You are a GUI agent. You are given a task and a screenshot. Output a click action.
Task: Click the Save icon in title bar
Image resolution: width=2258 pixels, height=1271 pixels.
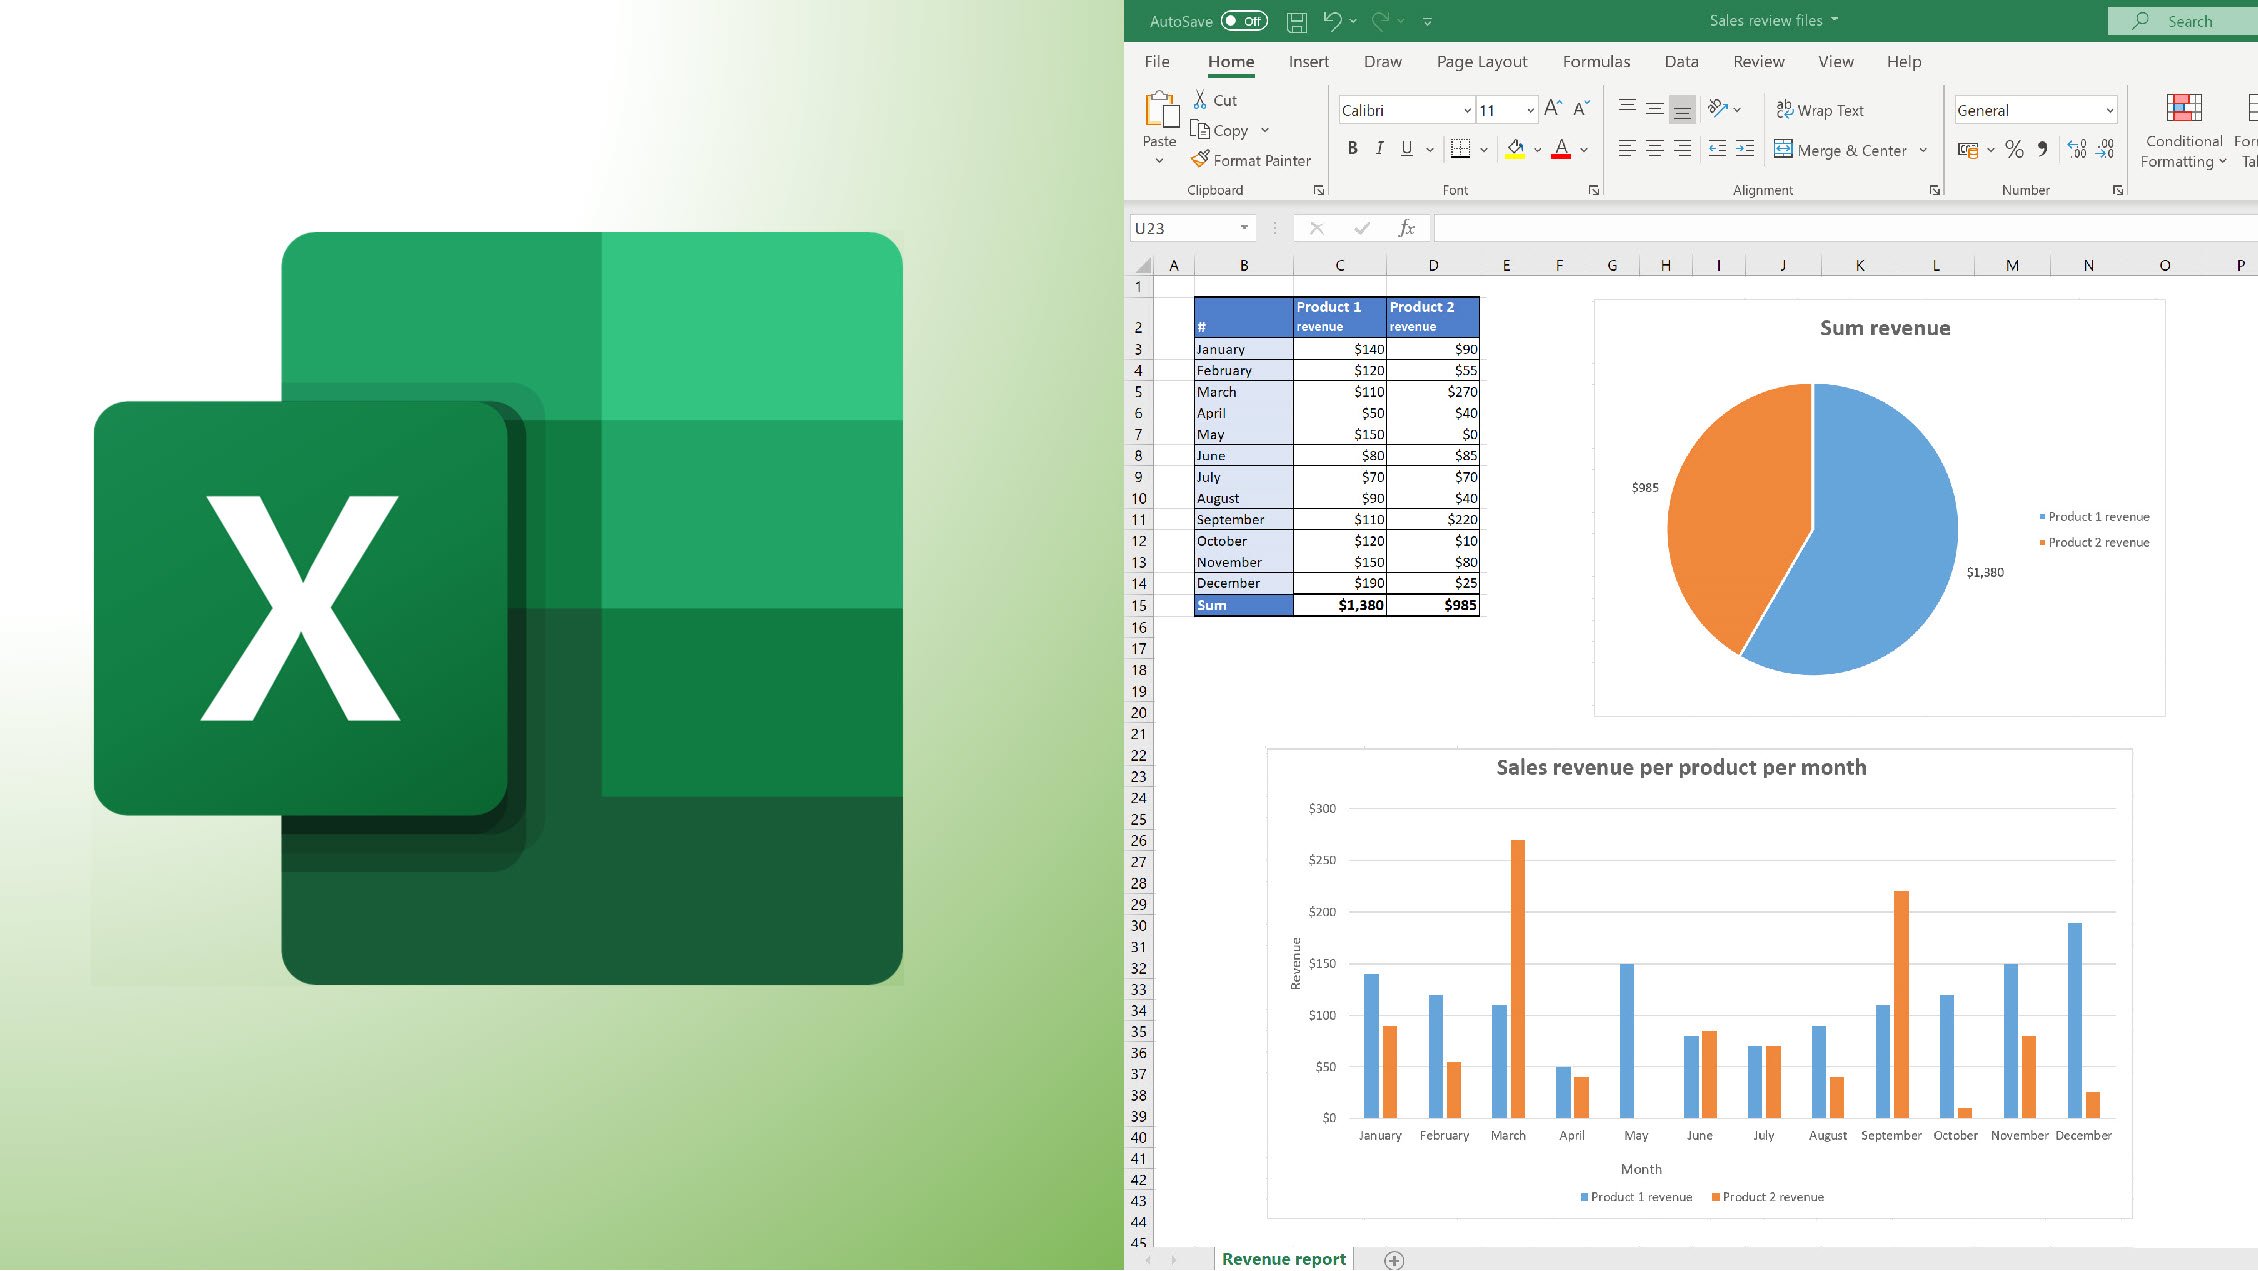coord(1296,21)
